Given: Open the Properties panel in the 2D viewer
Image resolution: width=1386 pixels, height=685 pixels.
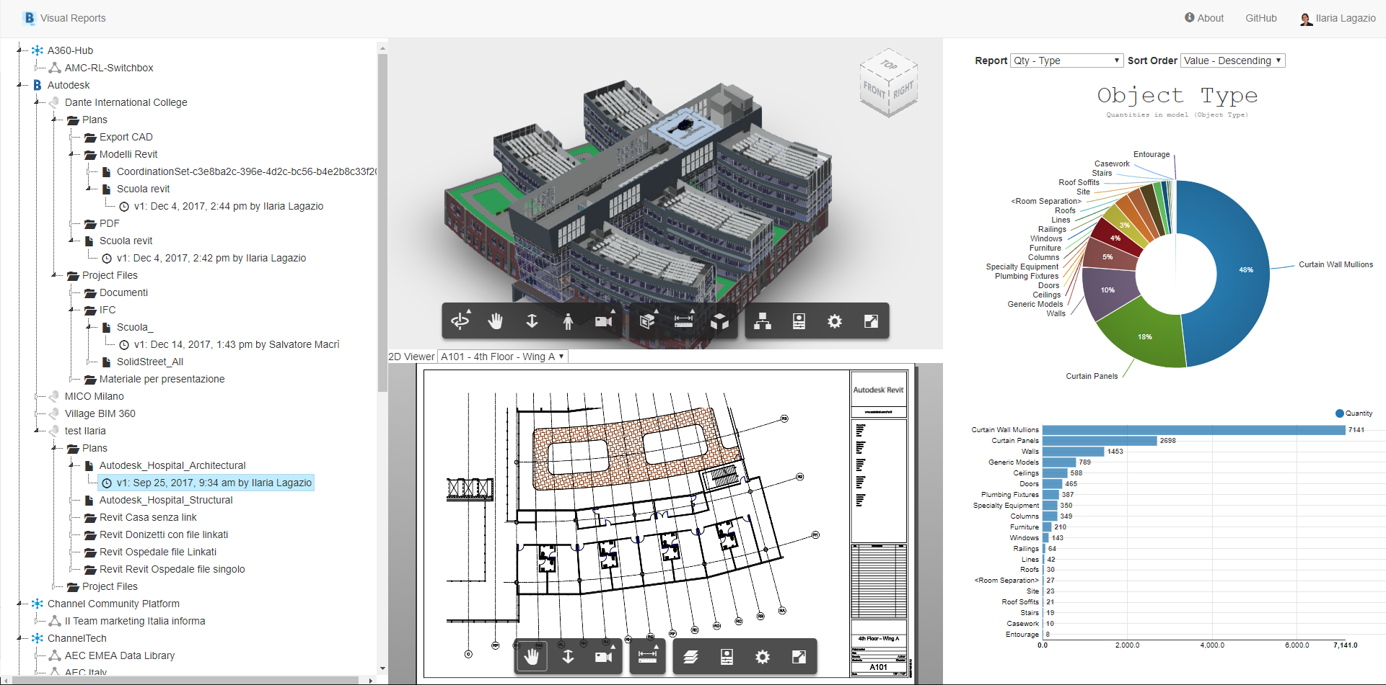Looking at the screenshot, I should pyautogui.click(x=727, y=657).
